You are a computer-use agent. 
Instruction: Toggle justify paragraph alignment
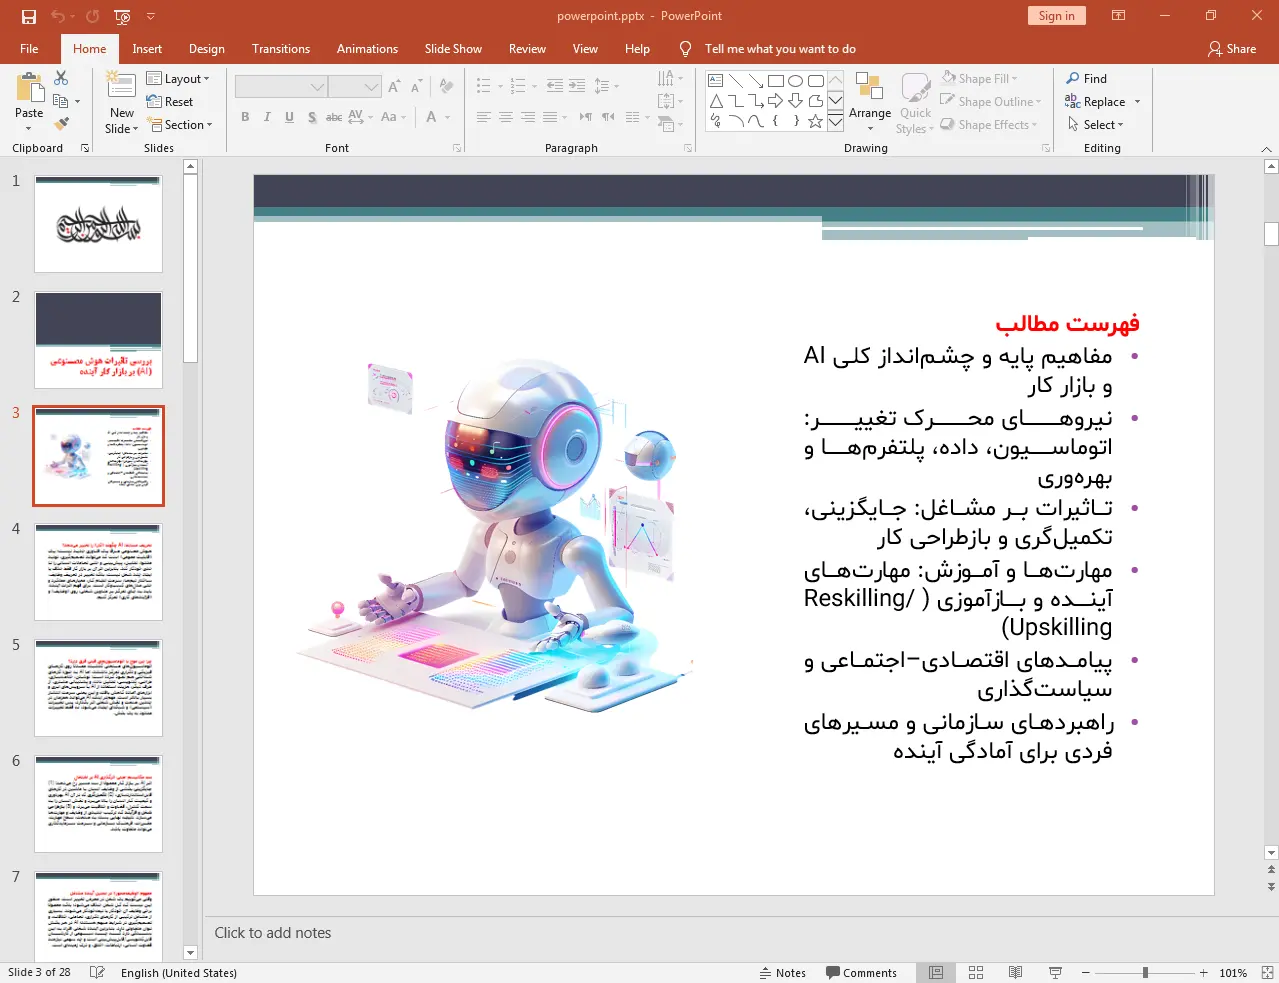[550, 117]
